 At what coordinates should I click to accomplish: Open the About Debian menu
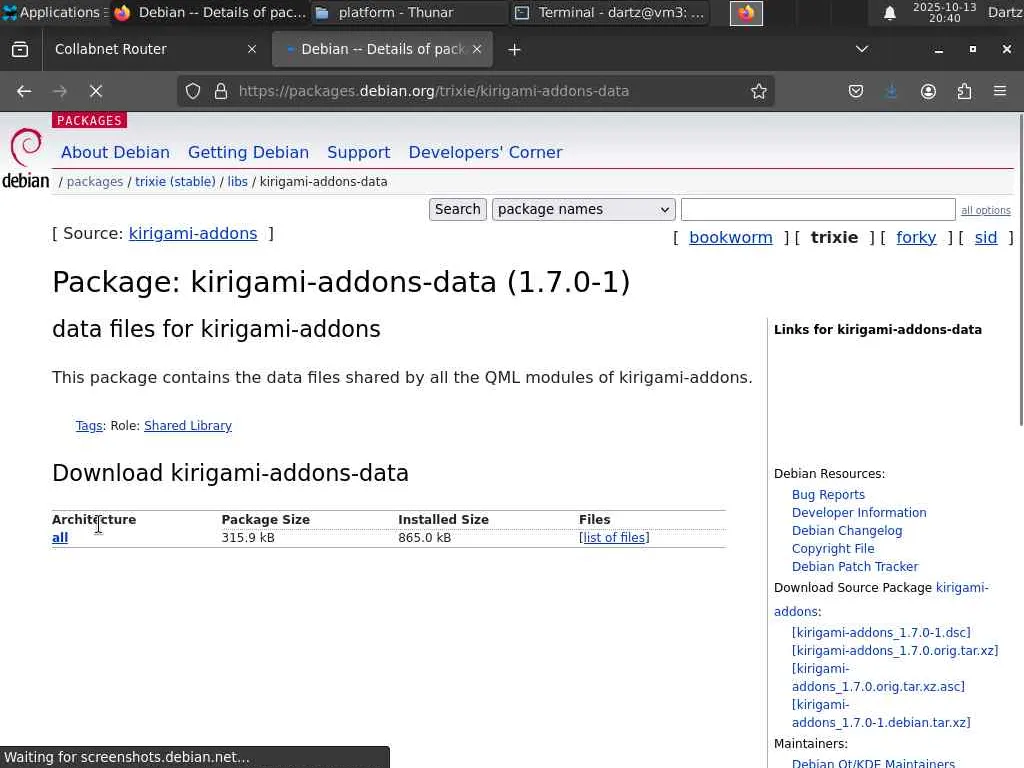pyautogui.click(x=116, y=152)
